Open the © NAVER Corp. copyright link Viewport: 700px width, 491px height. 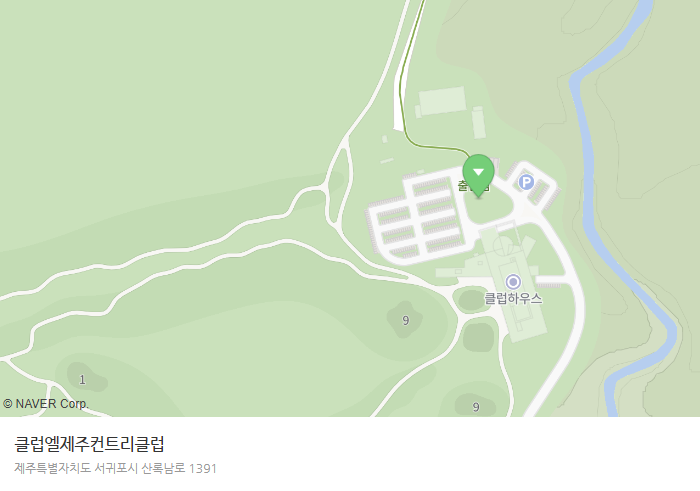click(46, 404)
